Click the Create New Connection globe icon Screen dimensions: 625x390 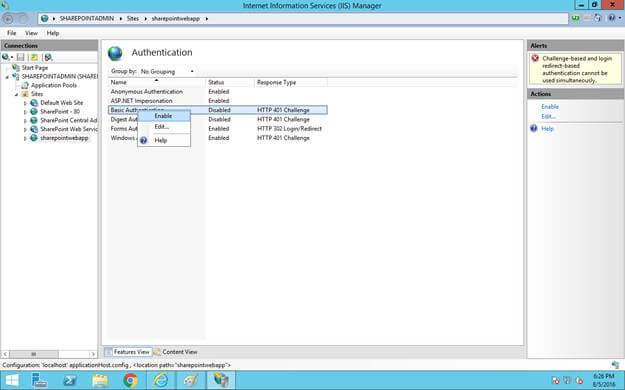[x=6, y=57]
